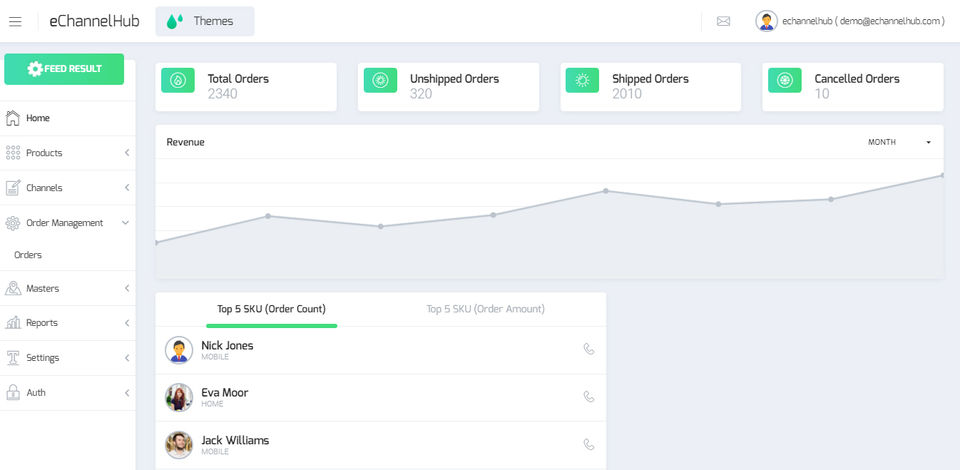The width and height of the screenshot is (960, 470).
Task: Call Eva Moor using phone icon
Action: (x=589, y=397)
